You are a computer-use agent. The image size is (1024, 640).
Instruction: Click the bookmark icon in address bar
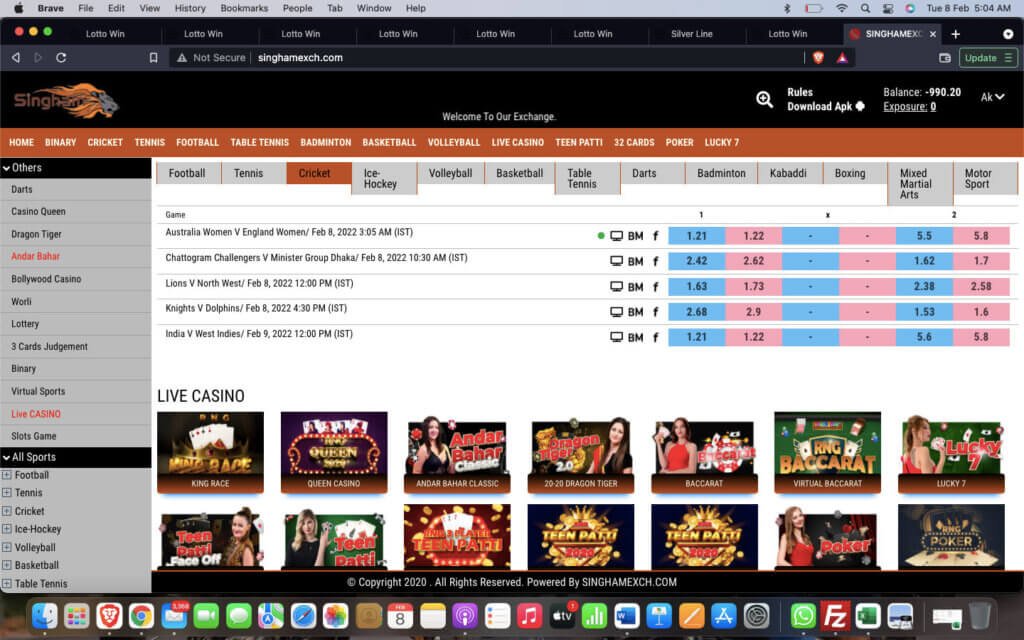(x=153, y=58)
